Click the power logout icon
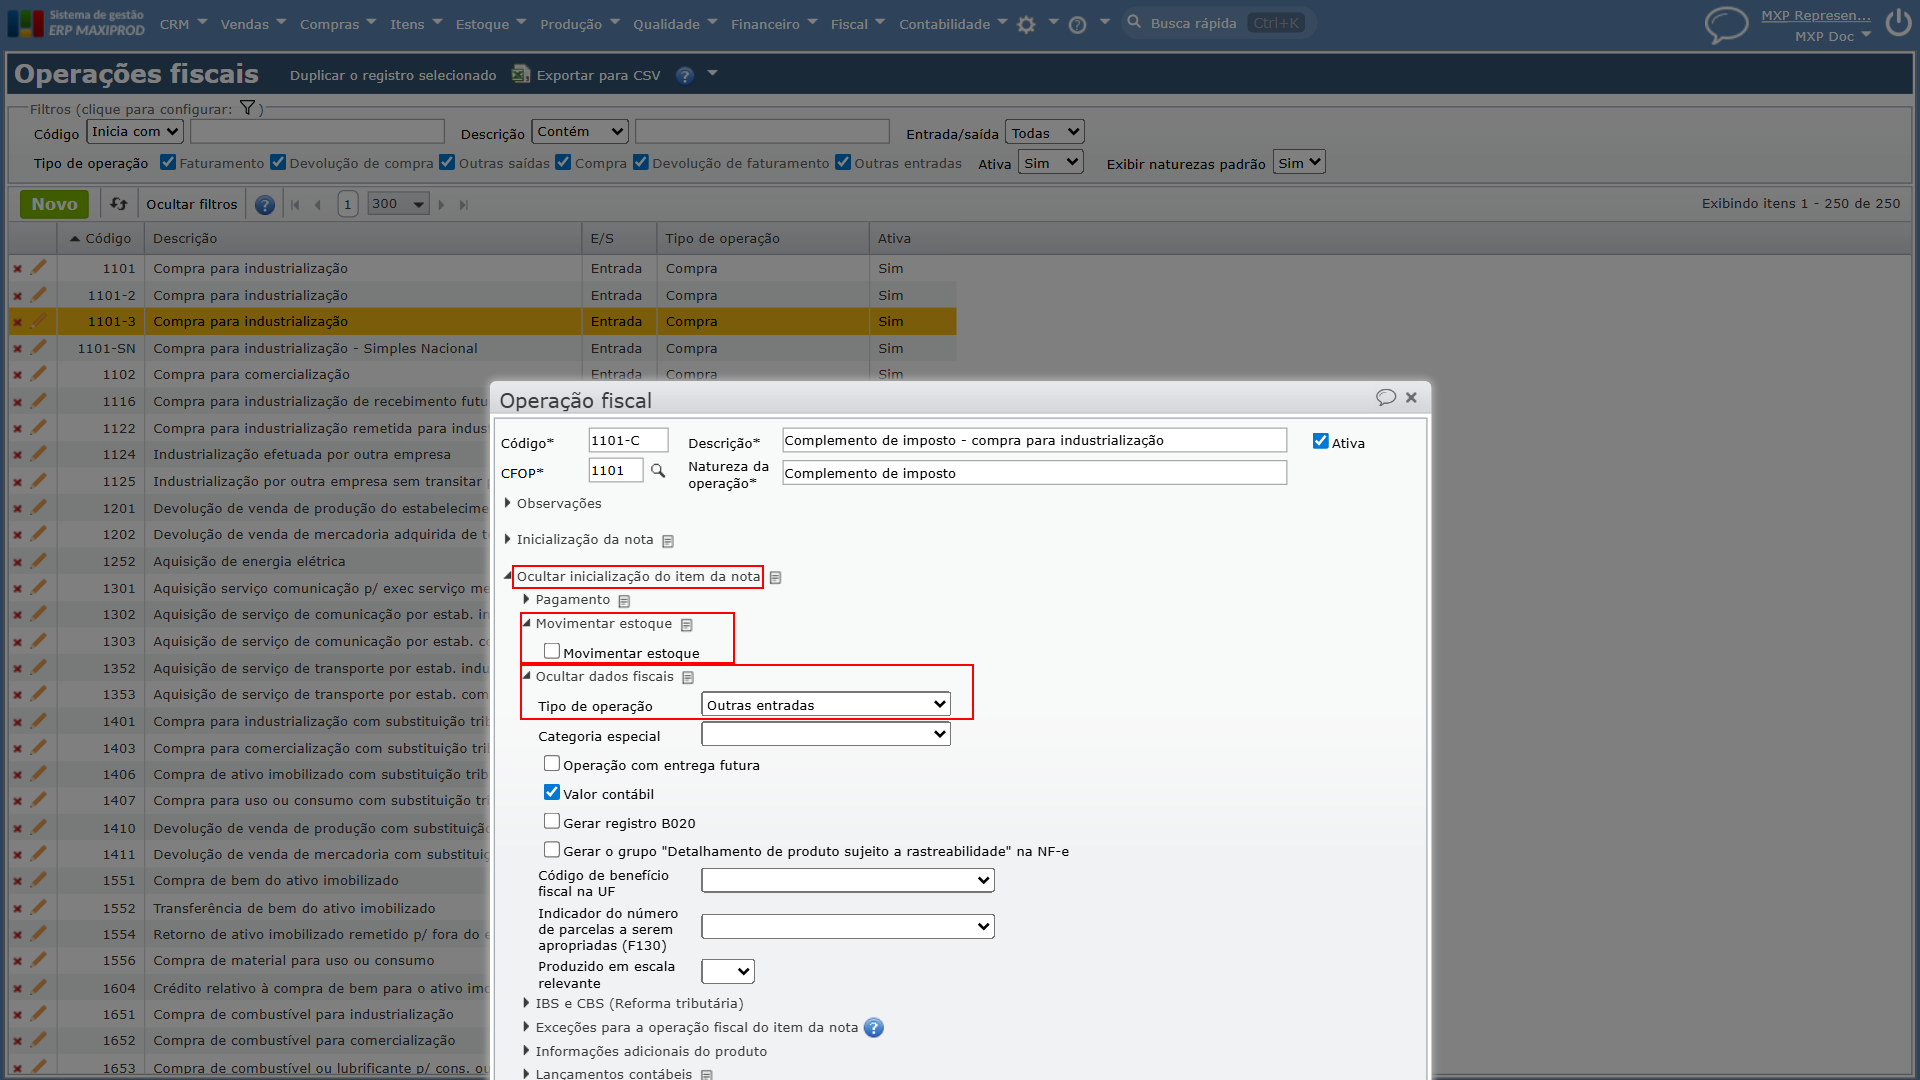The image size is (1920, 1080). click(1898, 23)
